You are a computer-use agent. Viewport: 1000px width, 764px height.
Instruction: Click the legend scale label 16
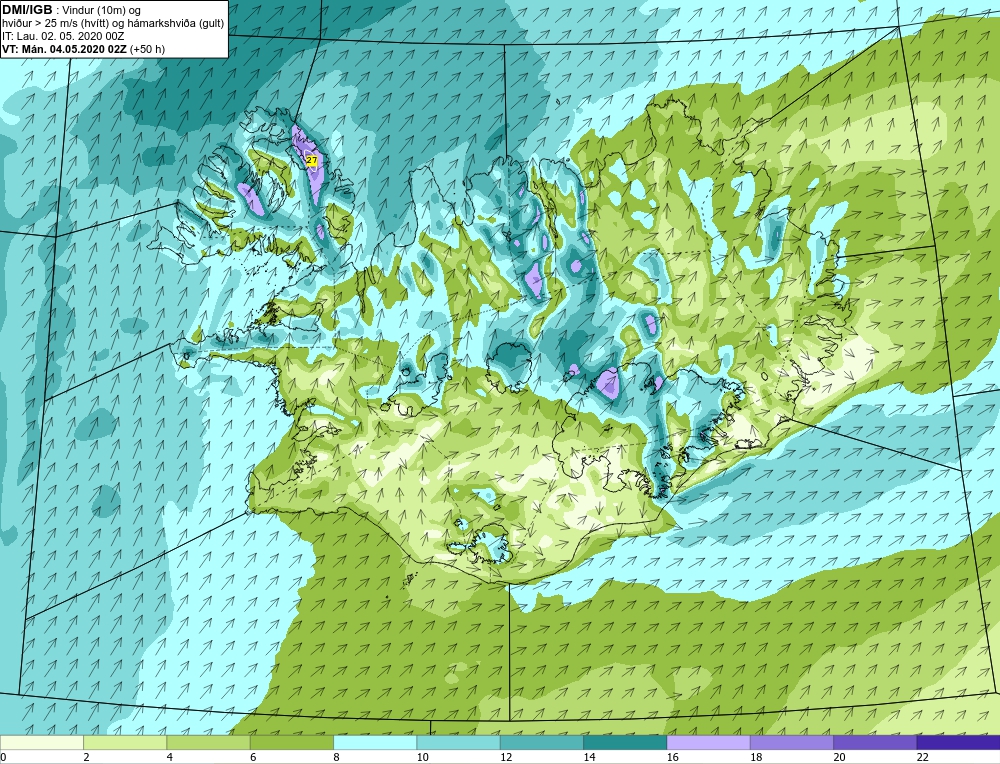point(673,757)
